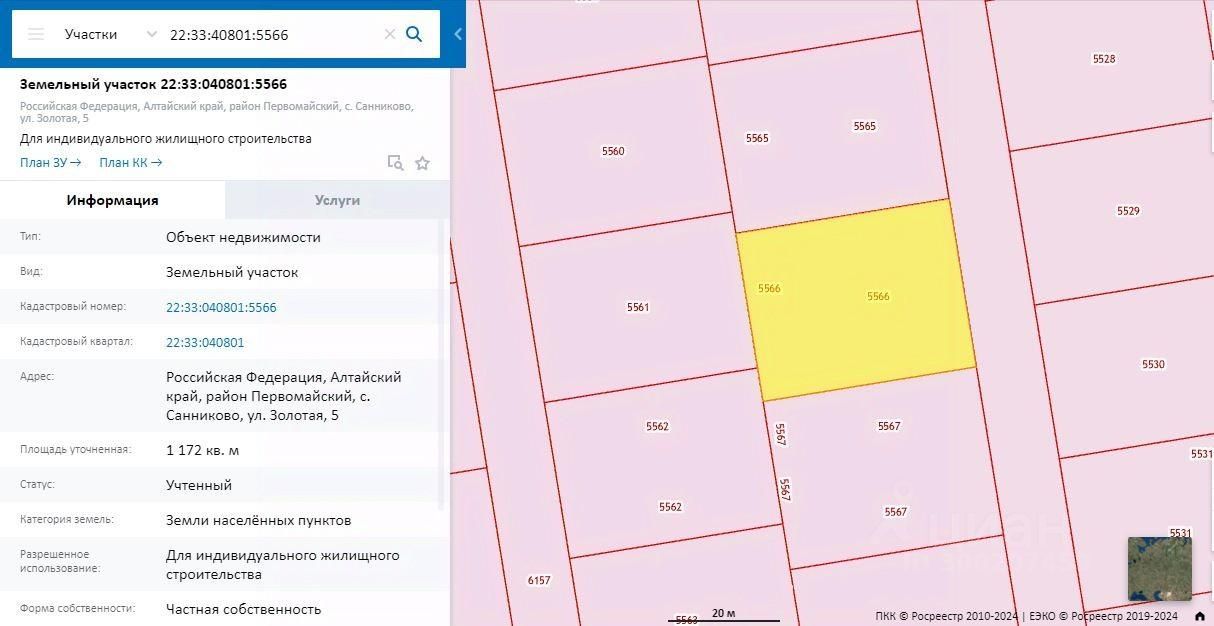Select parcel 5530 on the map
This screenshot has width=1214, height=626.
click(x=1152, y=365)
